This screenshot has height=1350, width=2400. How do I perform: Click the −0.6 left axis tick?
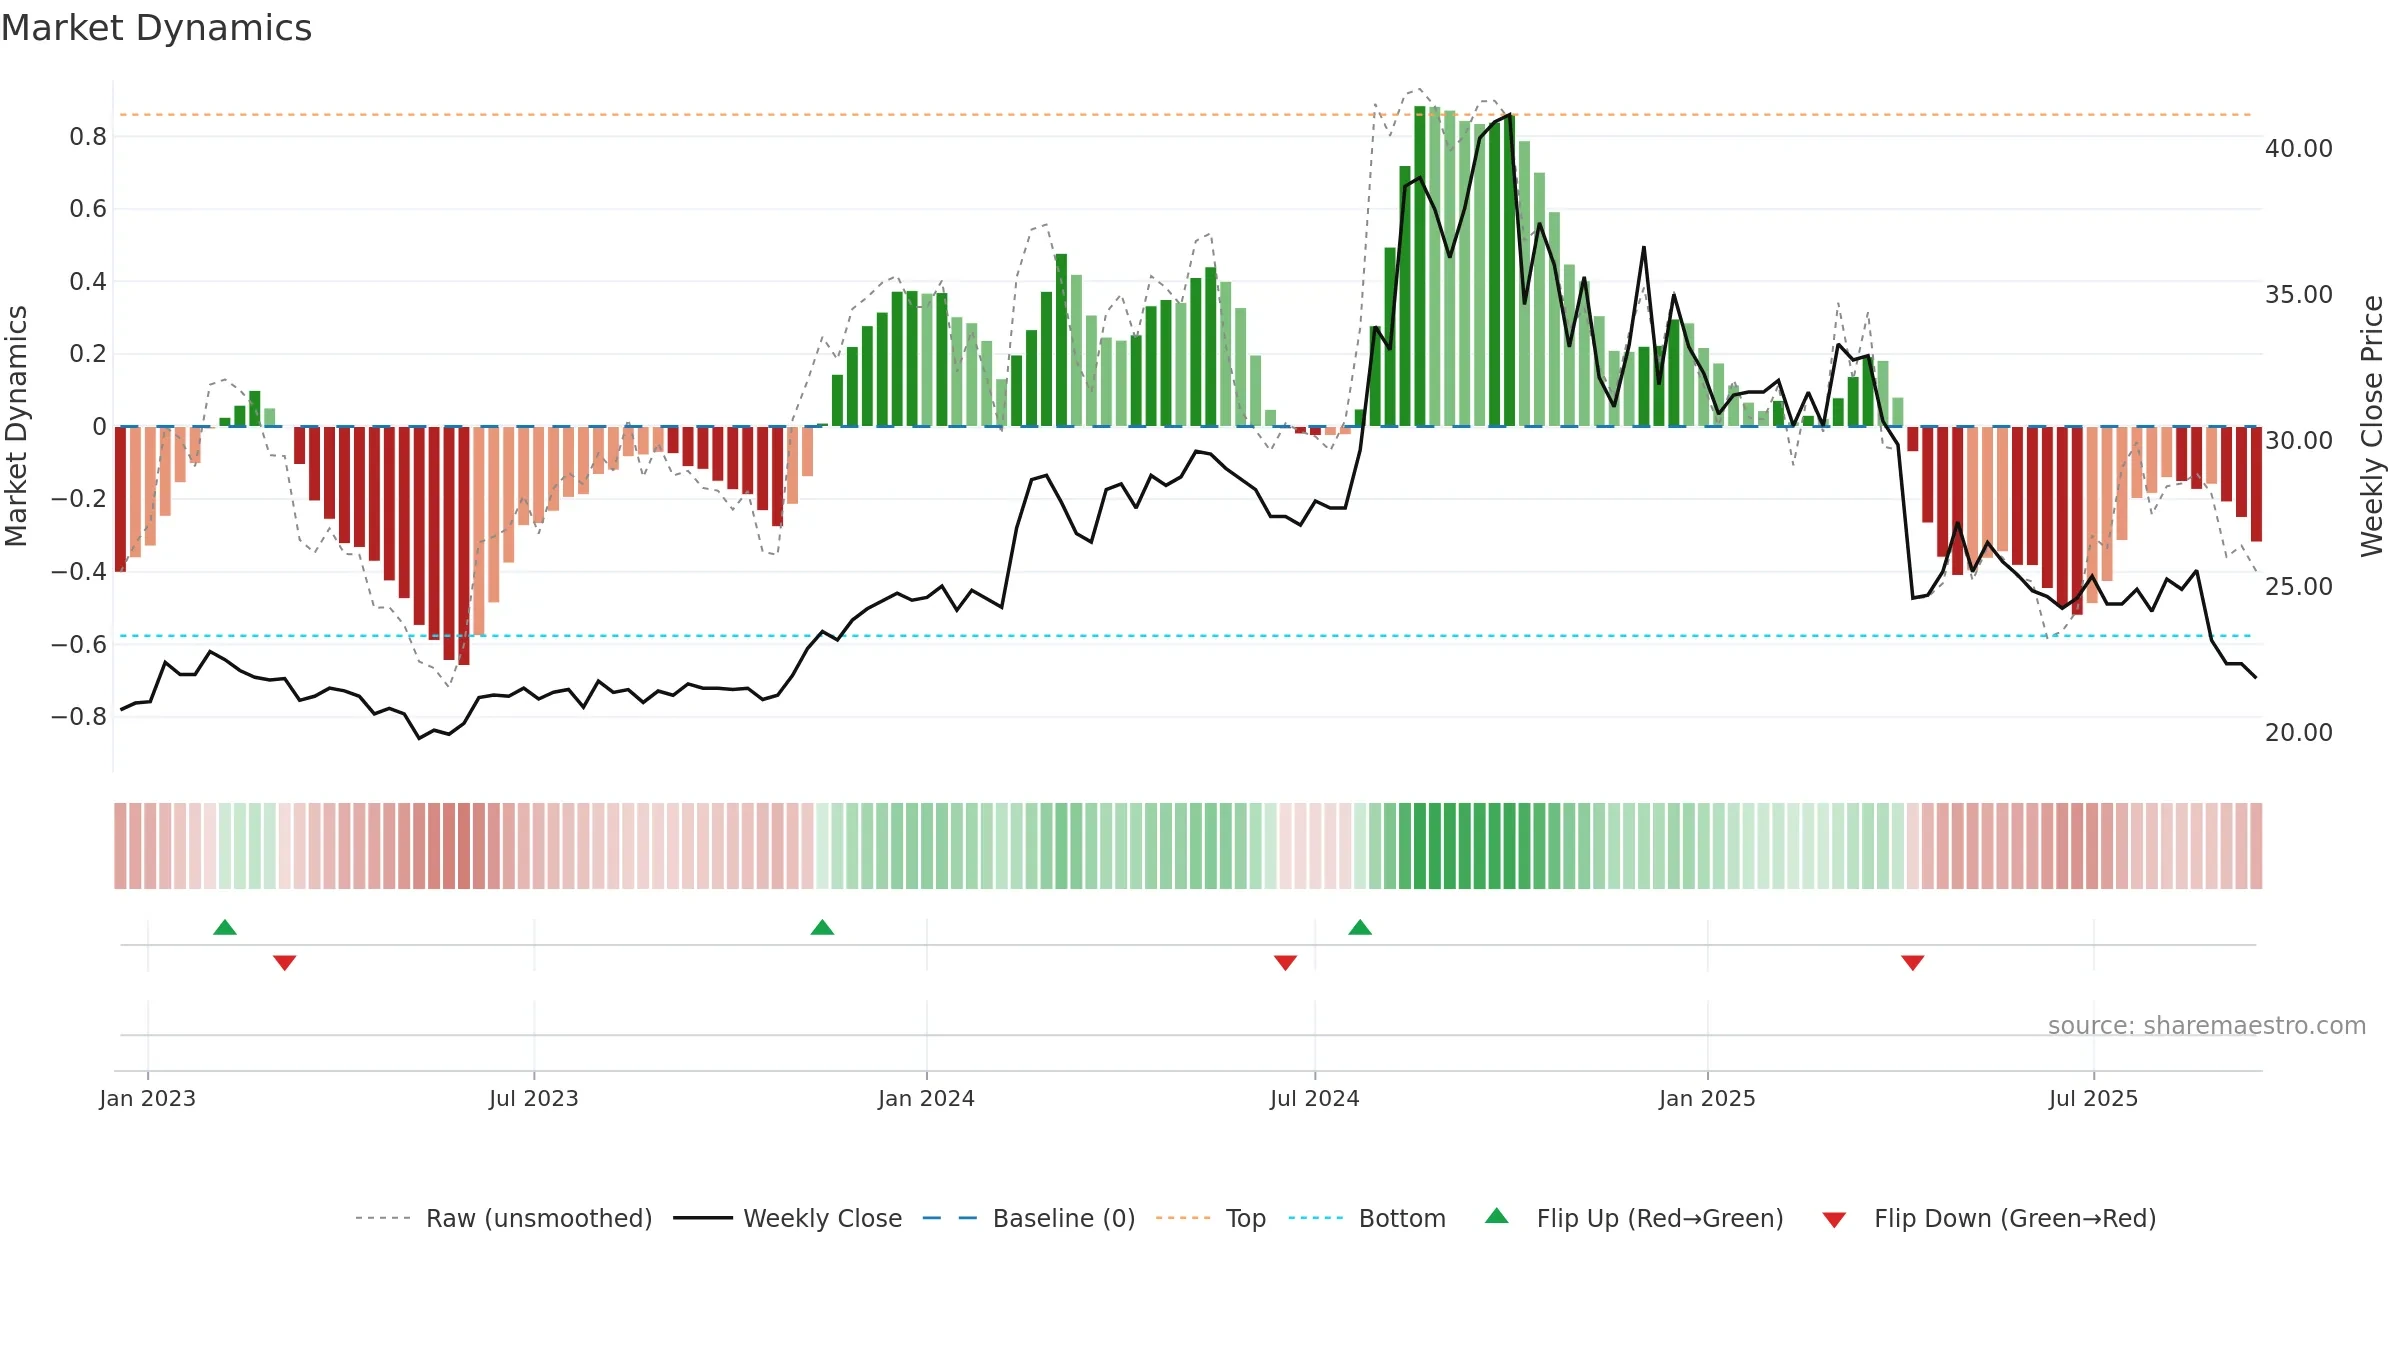click(79, 644)
